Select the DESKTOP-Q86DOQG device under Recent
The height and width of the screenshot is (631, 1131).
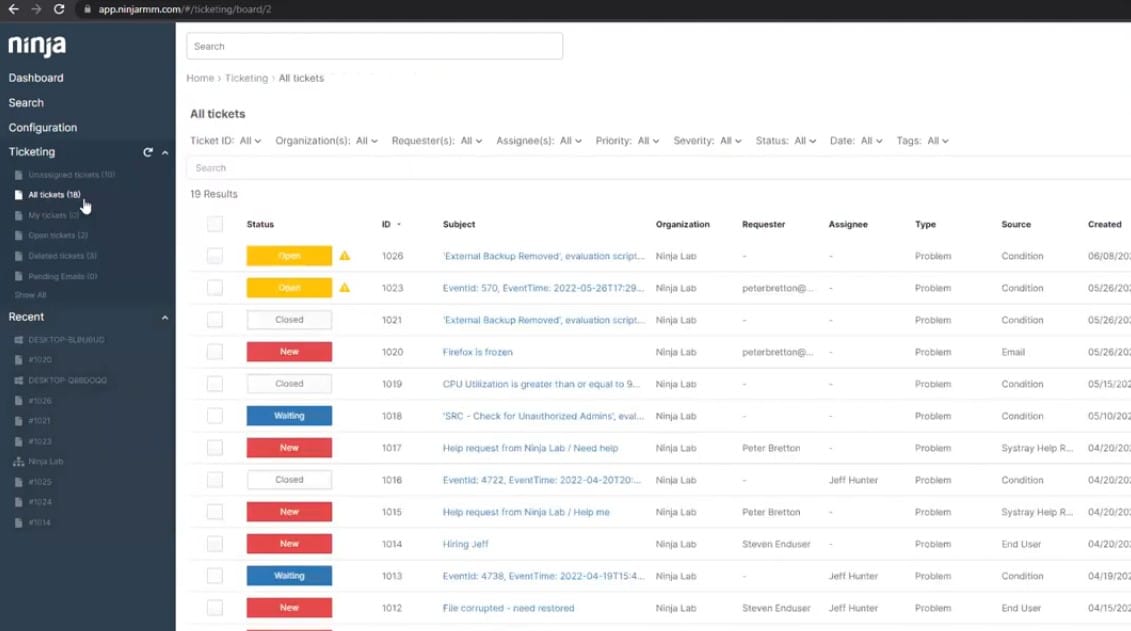point(62,380)
